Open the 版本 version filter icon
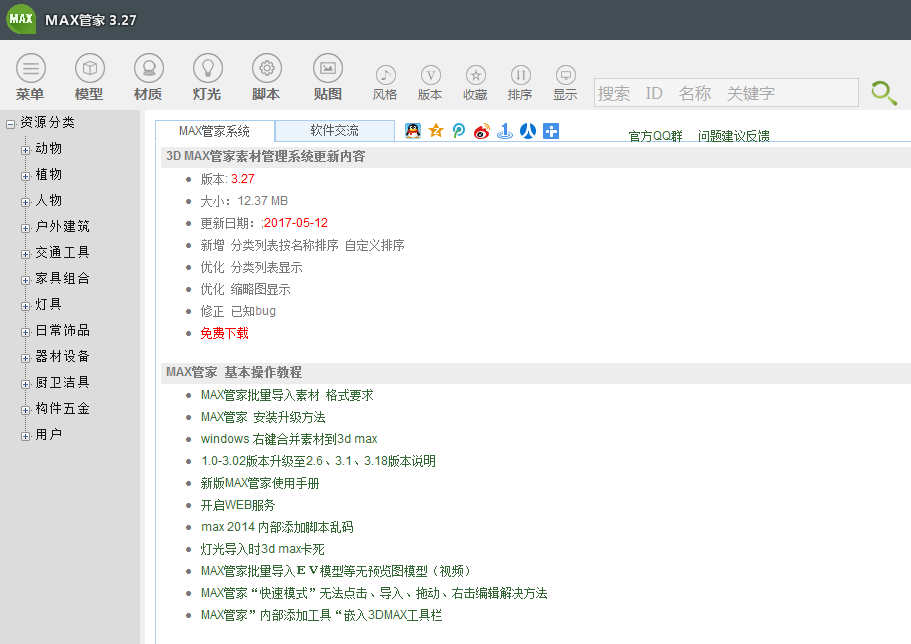Screen dimensions: 911x644 [431, 75]
